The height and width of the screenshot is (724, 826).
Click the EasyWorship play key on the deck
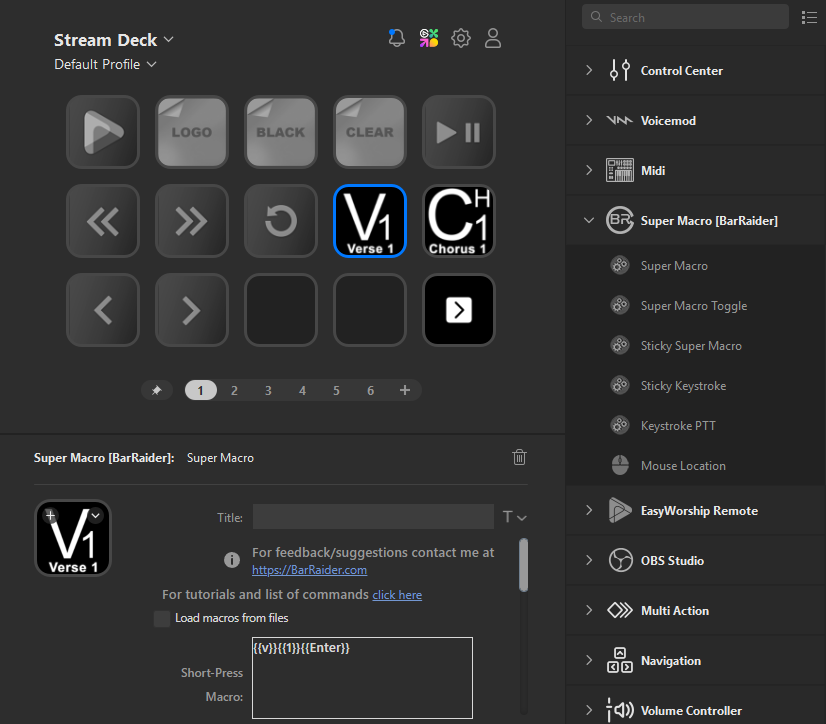[103, 132]
